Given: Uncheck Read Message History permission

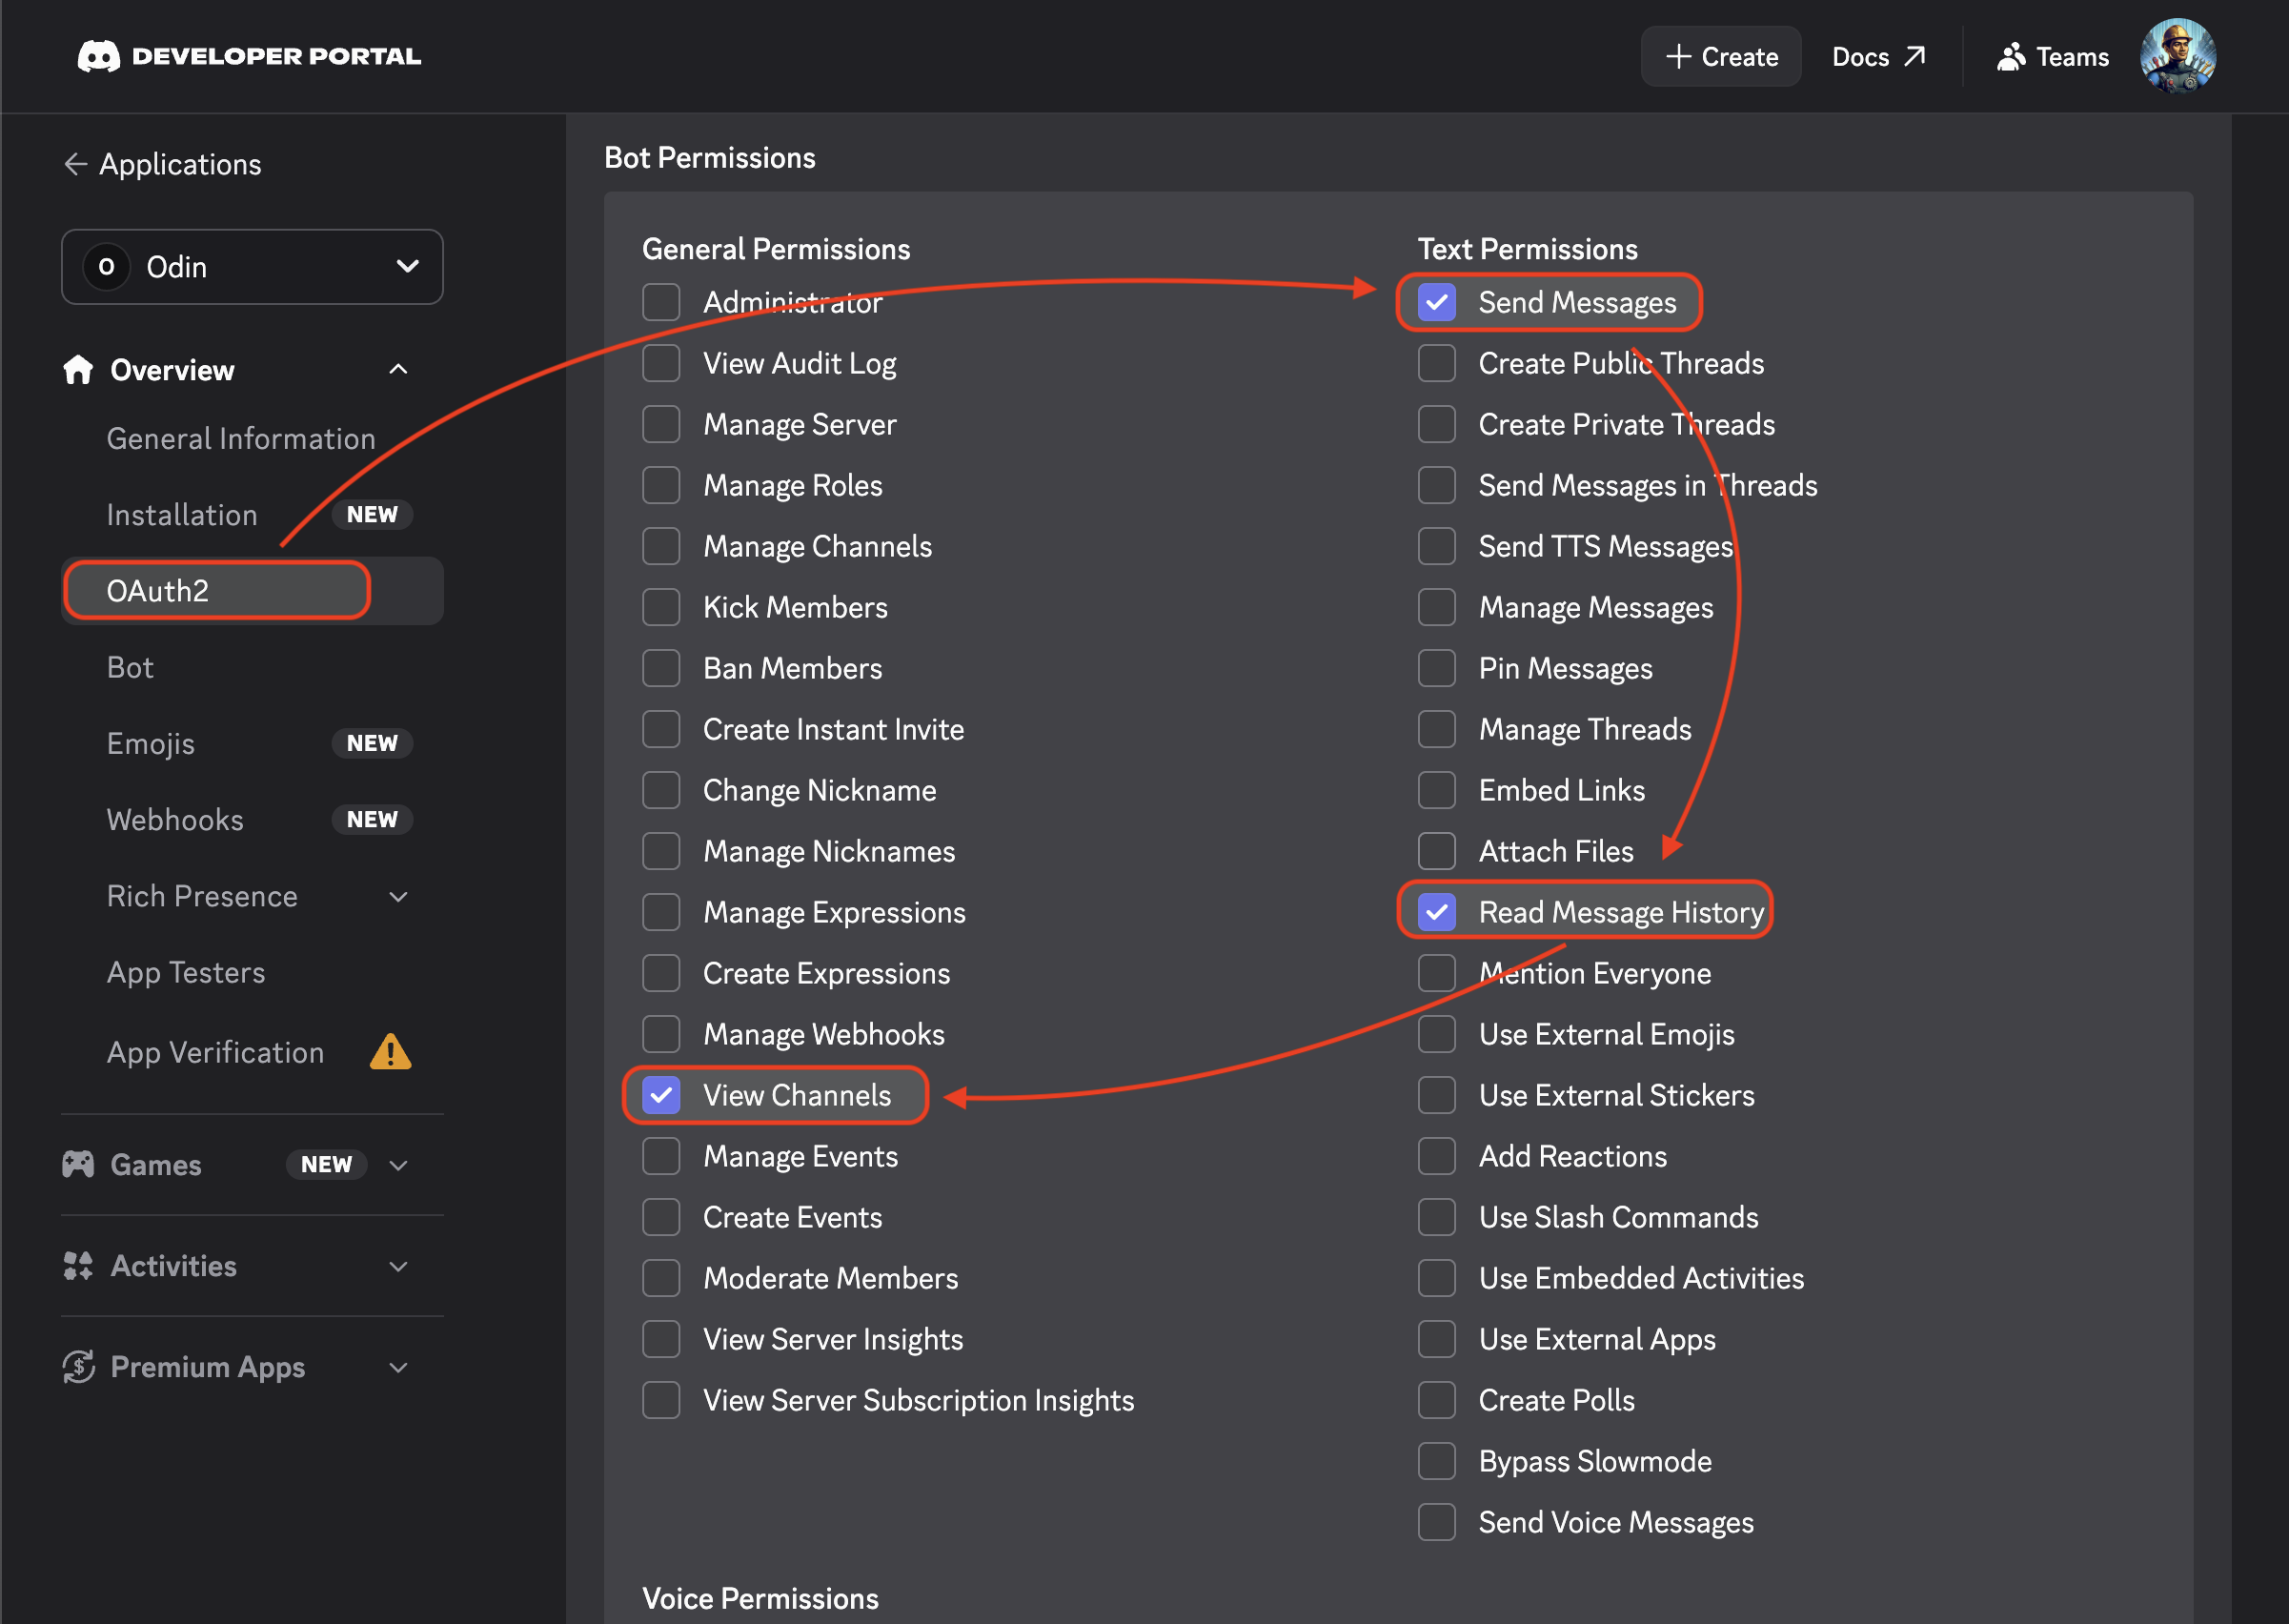Looking at the screenshot, I should coord(1436,912).
